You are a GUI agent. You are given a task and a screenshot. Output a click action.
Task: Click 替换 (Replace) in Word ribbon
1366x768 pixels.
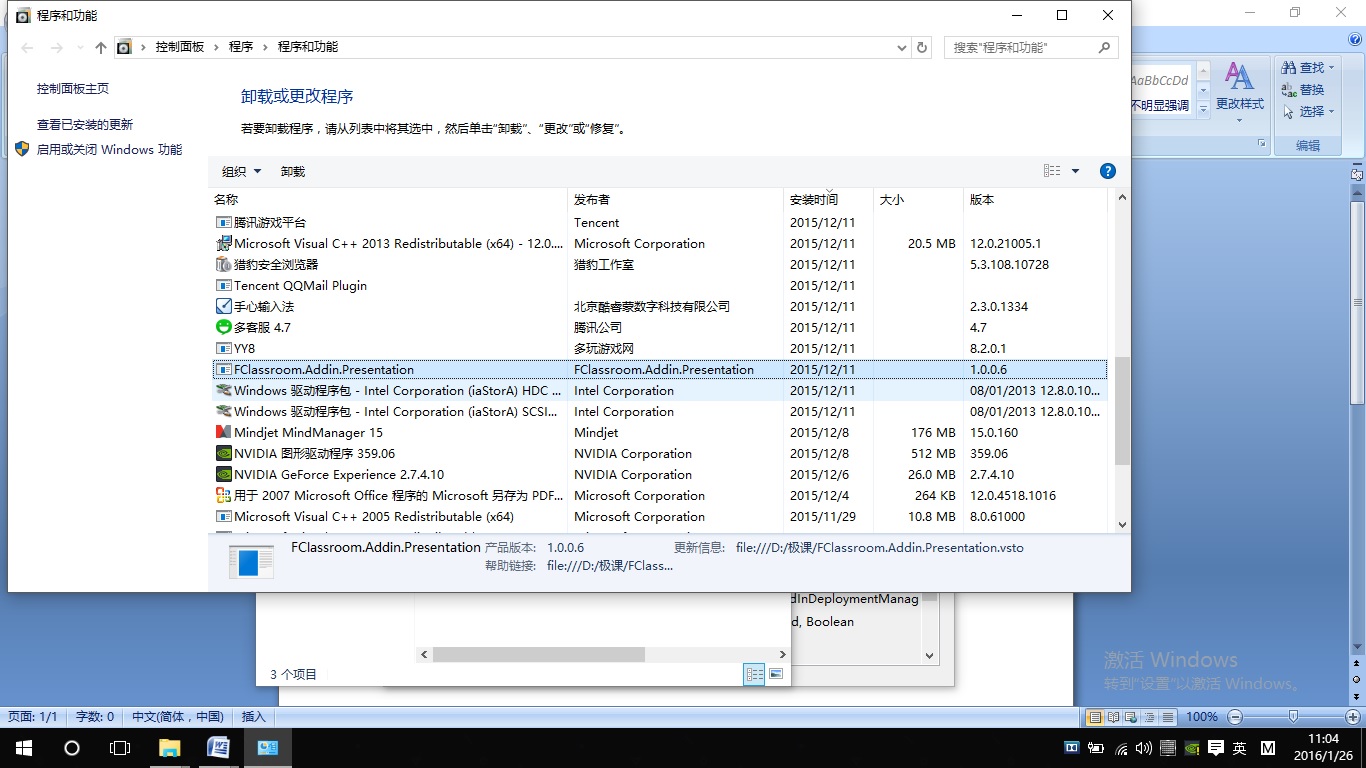(1304, 90)
